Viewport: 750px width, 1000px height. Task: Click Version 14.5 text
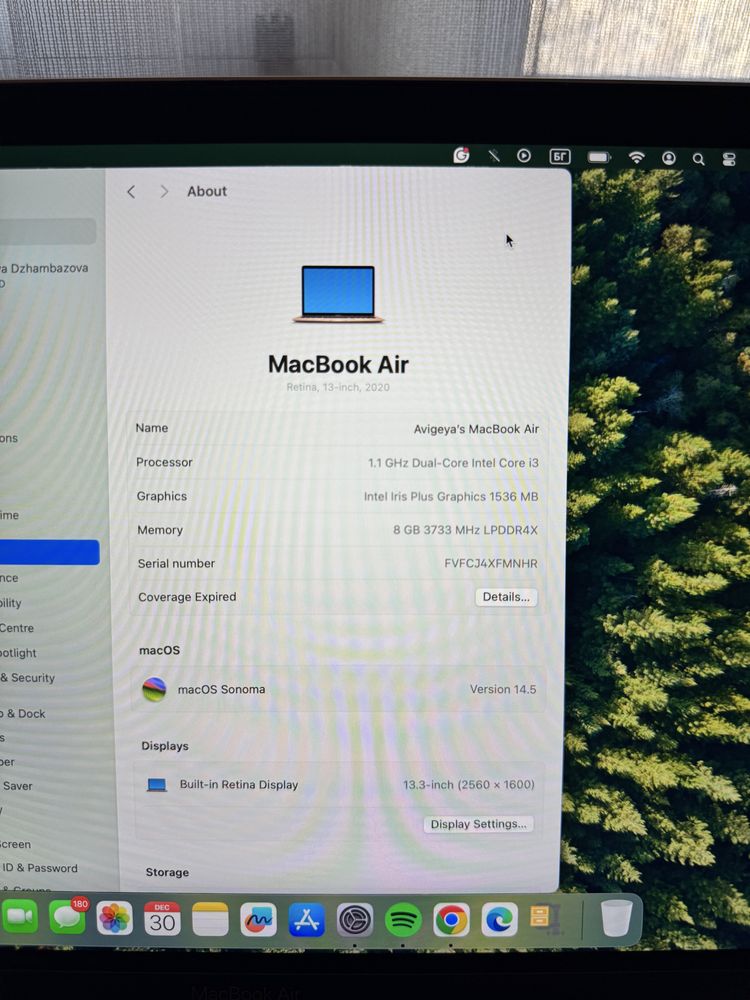503,689
